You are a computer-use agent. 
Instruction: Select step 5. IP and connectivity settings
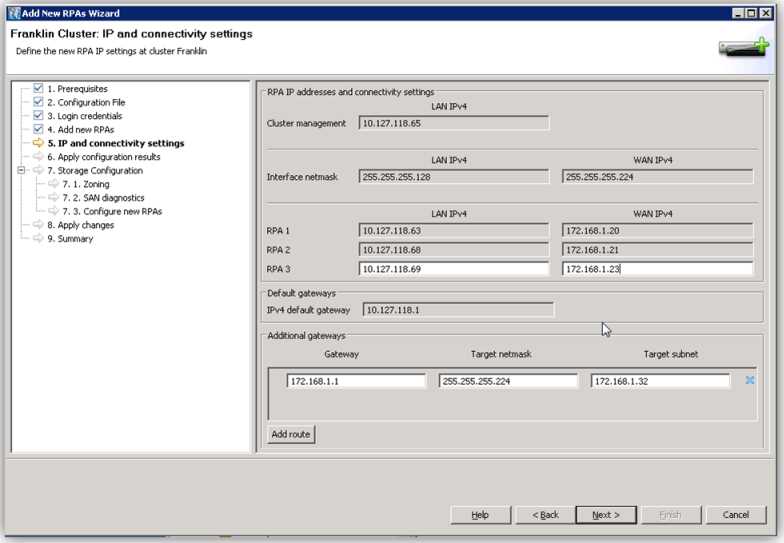tap(116, 143)
